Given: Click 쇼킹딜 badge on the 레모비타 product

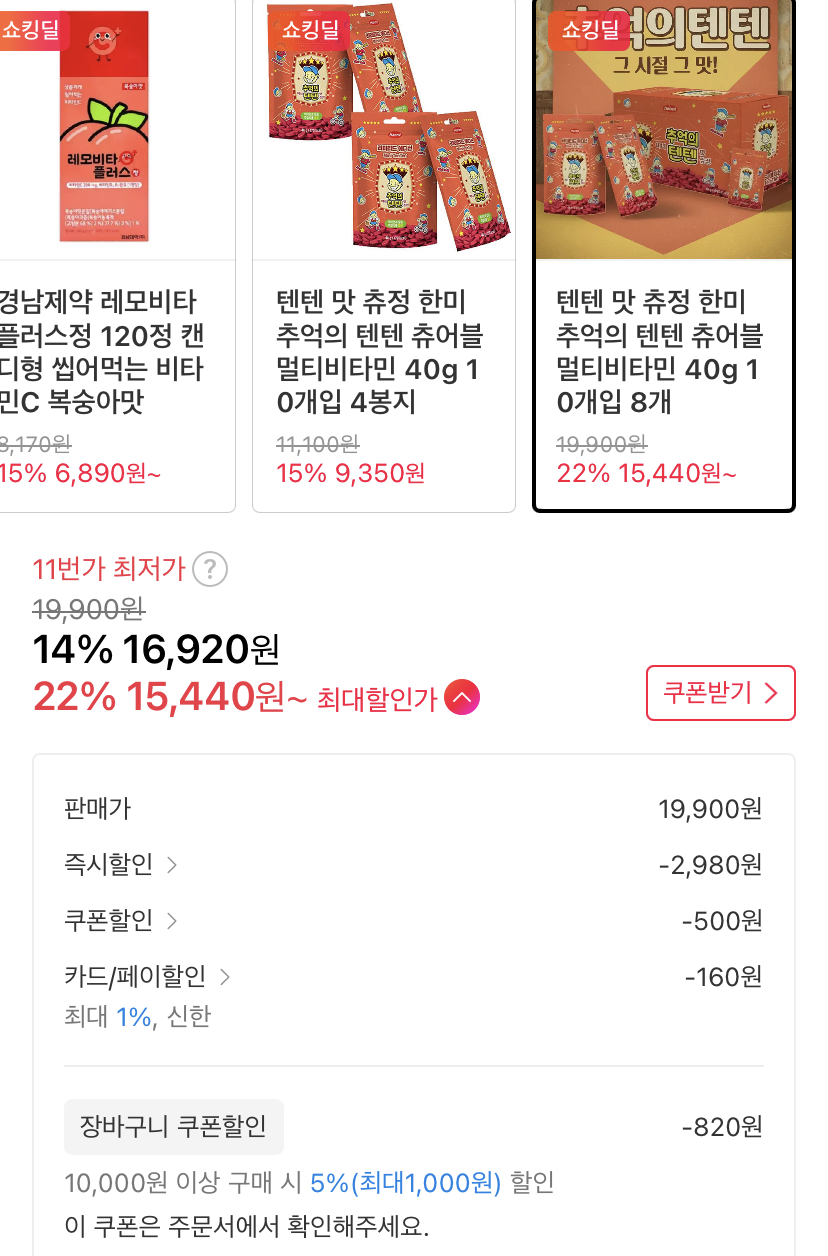Looking at the screenshot, I should [x=28, y=29].
